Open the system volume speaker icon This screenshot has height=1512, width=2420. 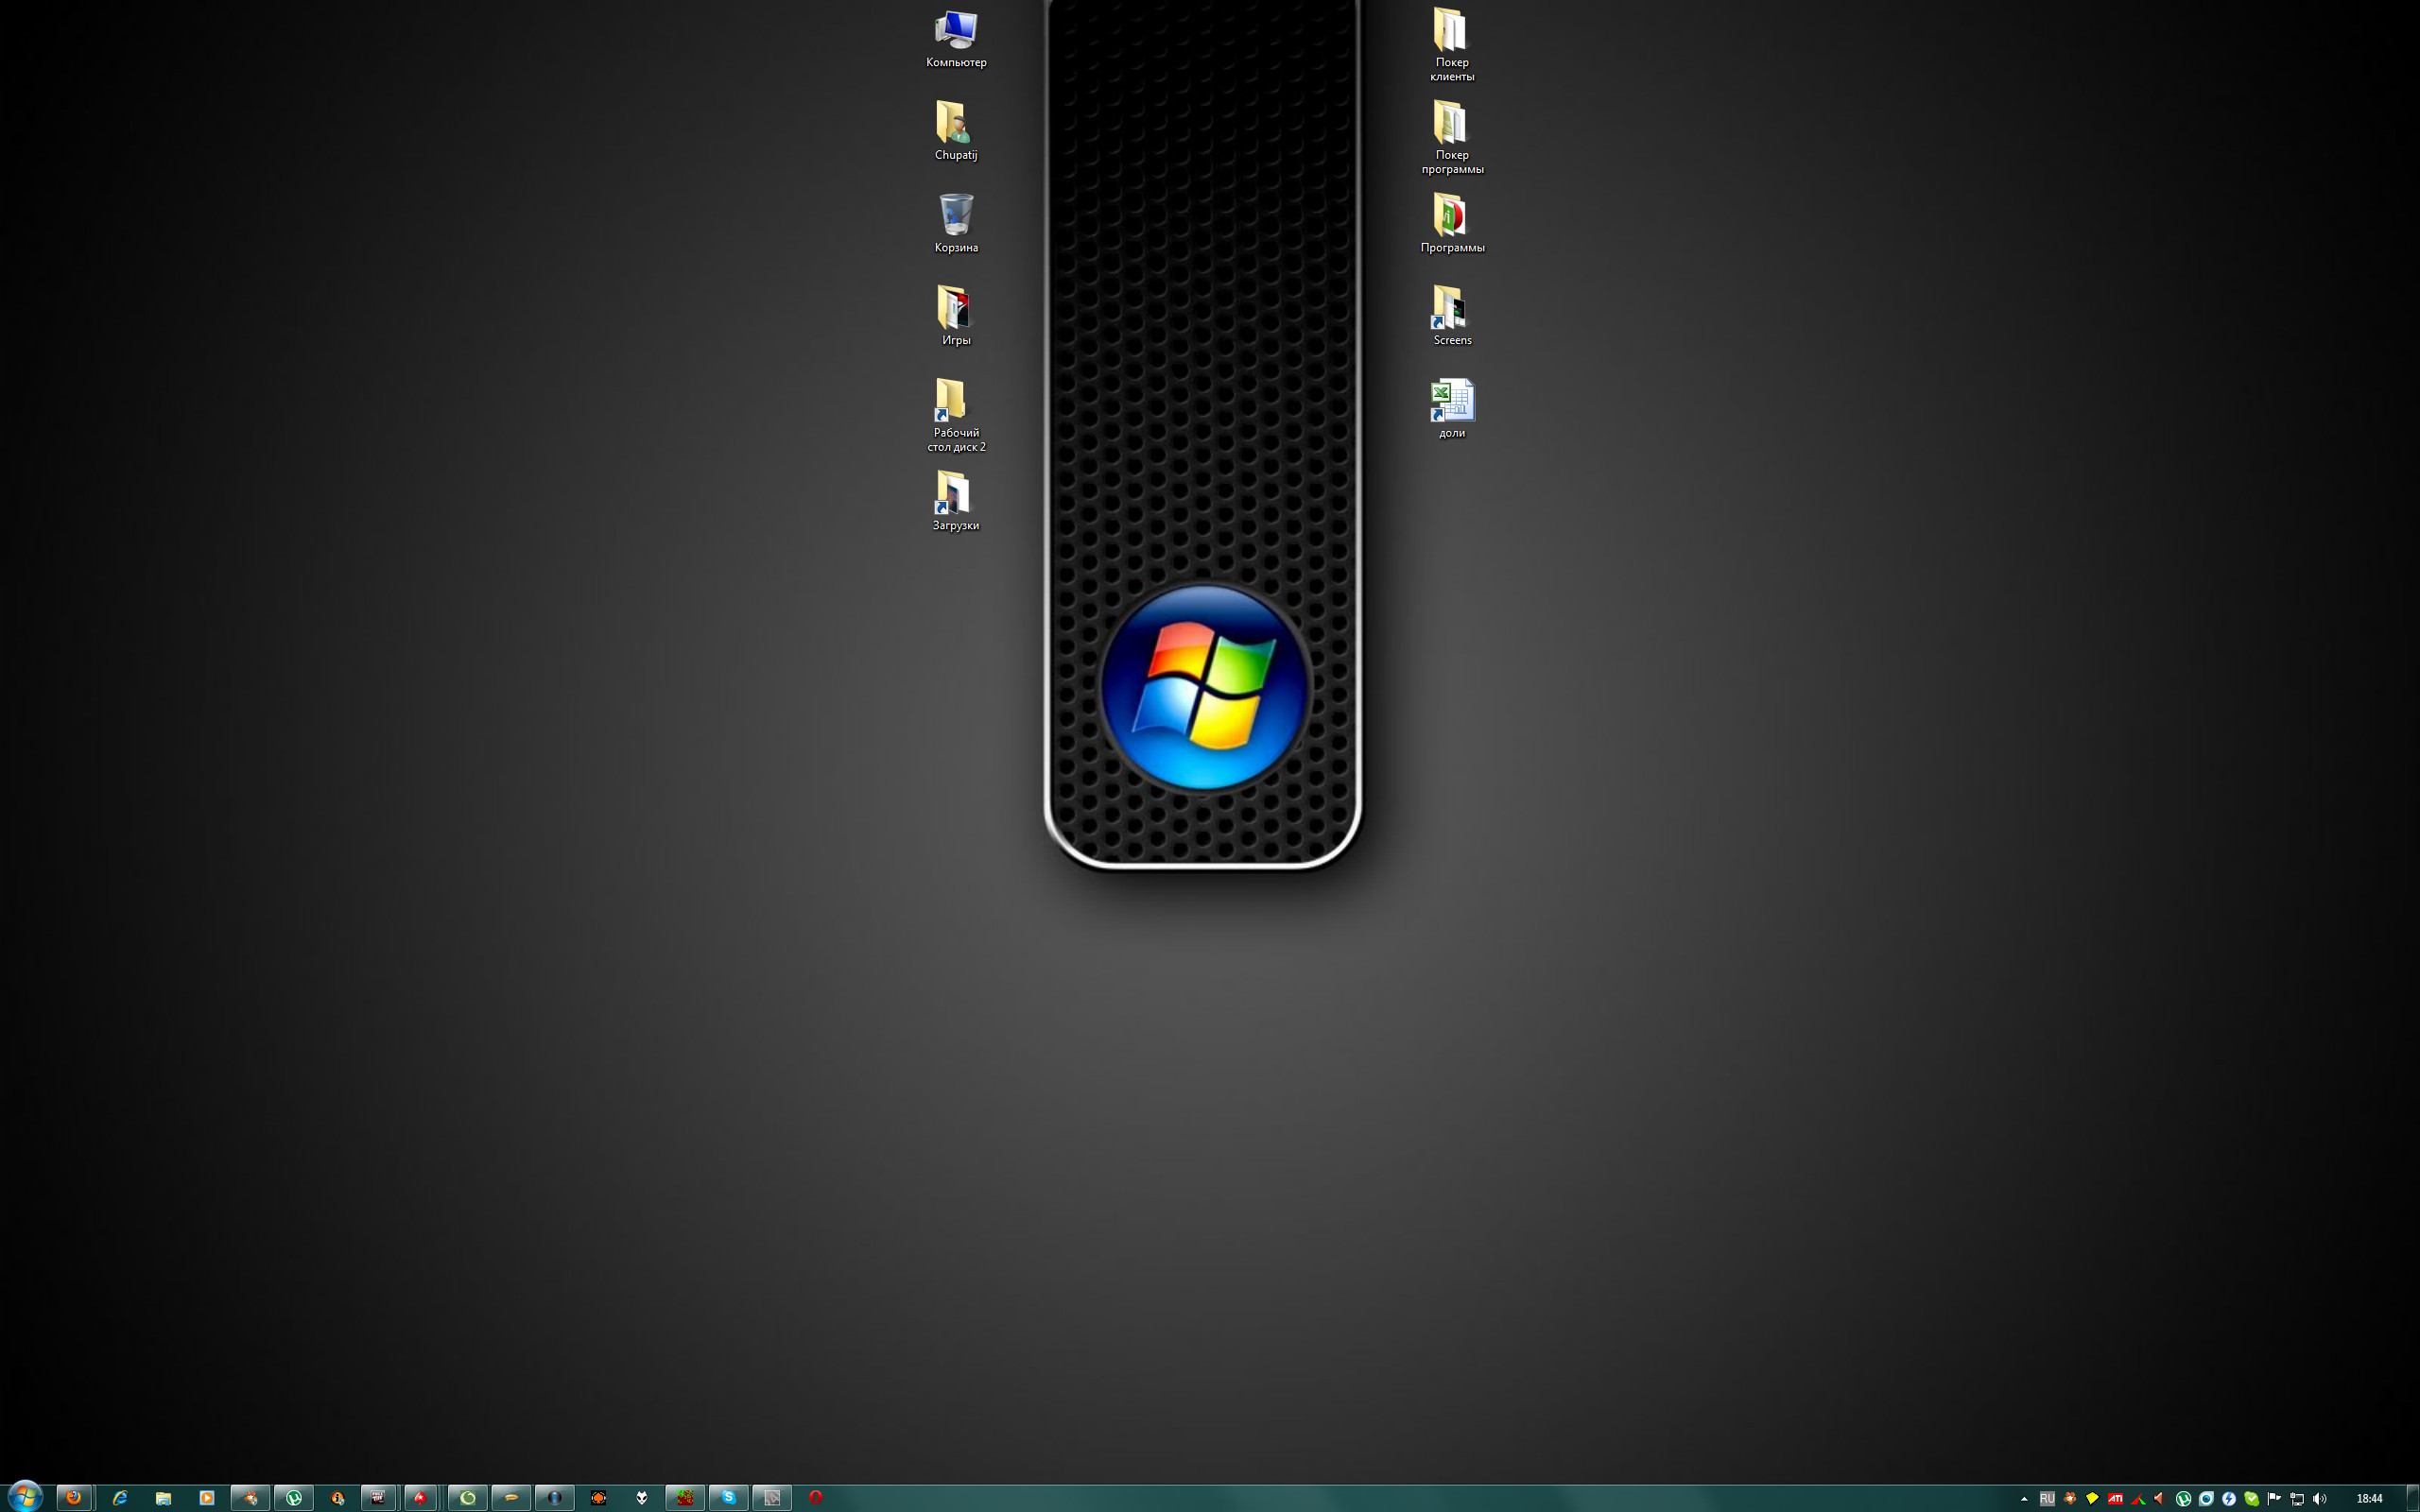[2320, 1499]
